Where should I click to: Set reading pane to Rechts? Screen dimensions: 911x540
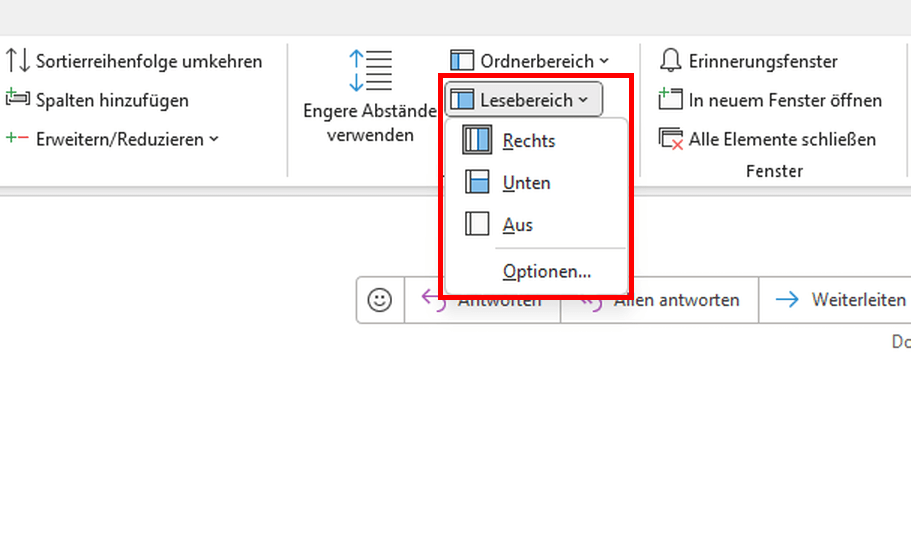(536, 141)
